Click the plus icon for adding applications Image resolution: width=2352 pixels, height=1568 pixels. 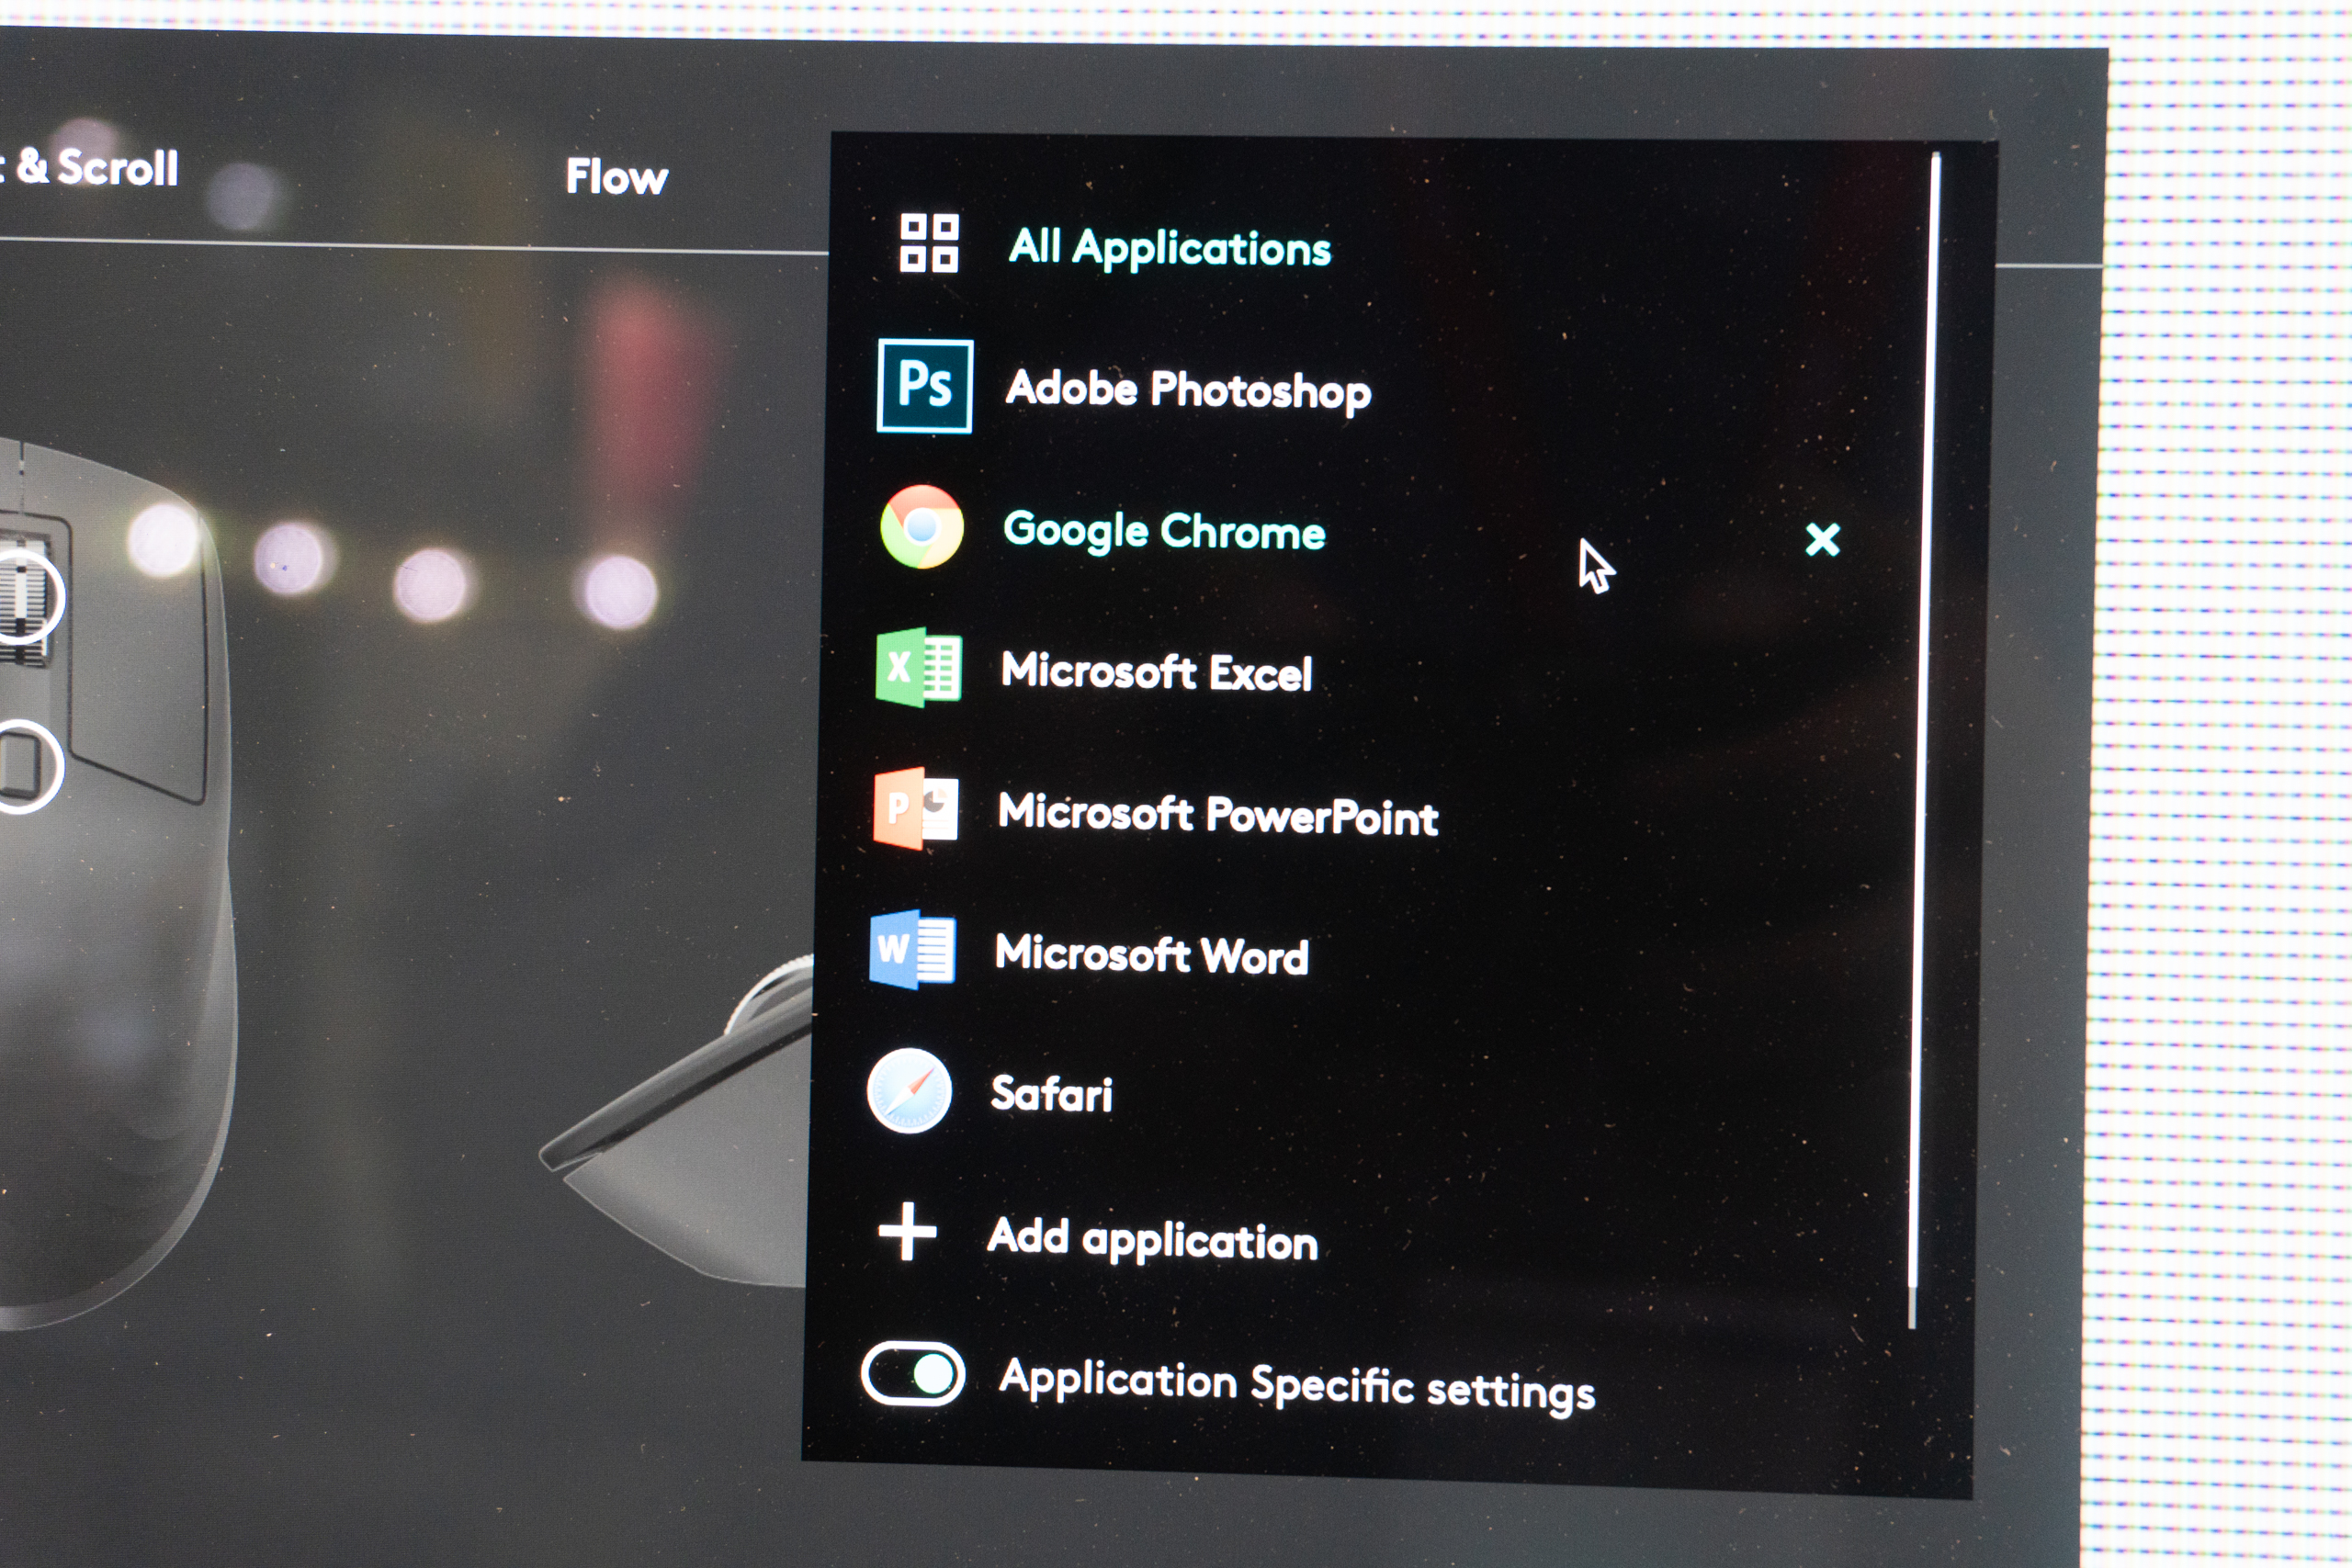(907, 1232)
